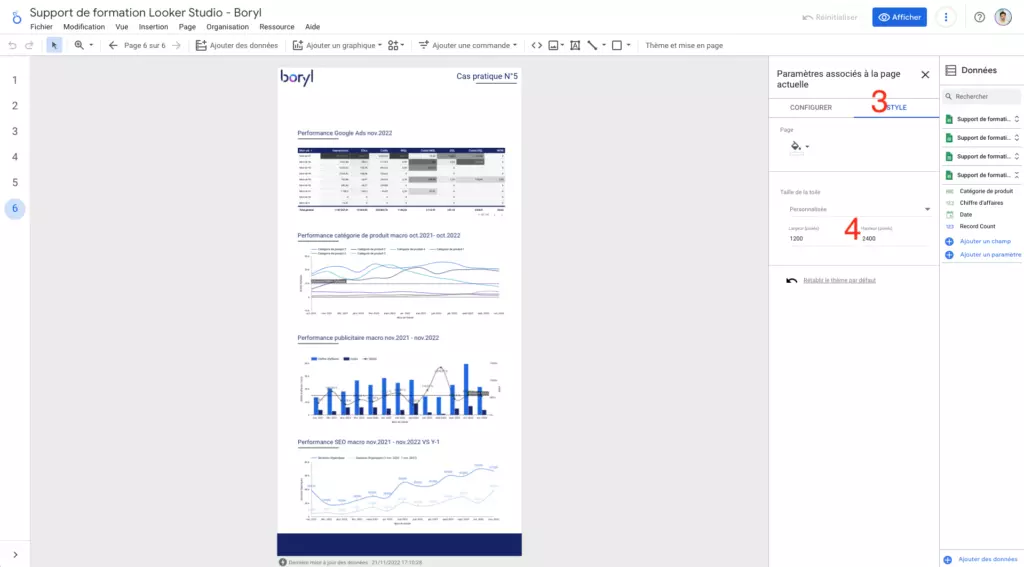This screenshot has width=1024, height=567.
Task: Click the plus icon beside Ajouter un champ
Action: 950,242
